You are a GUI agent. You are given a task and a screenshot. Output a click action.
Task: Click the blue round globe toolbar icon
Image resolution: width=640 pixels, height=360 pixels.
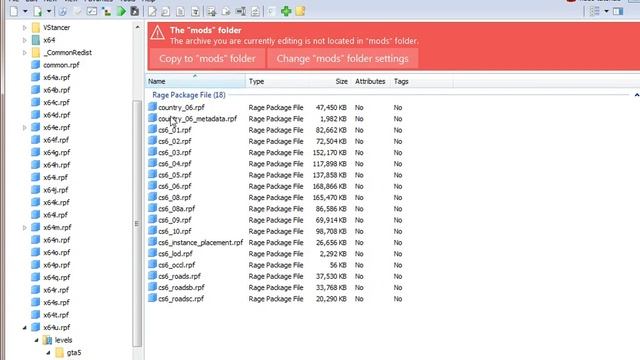point(62,11)
